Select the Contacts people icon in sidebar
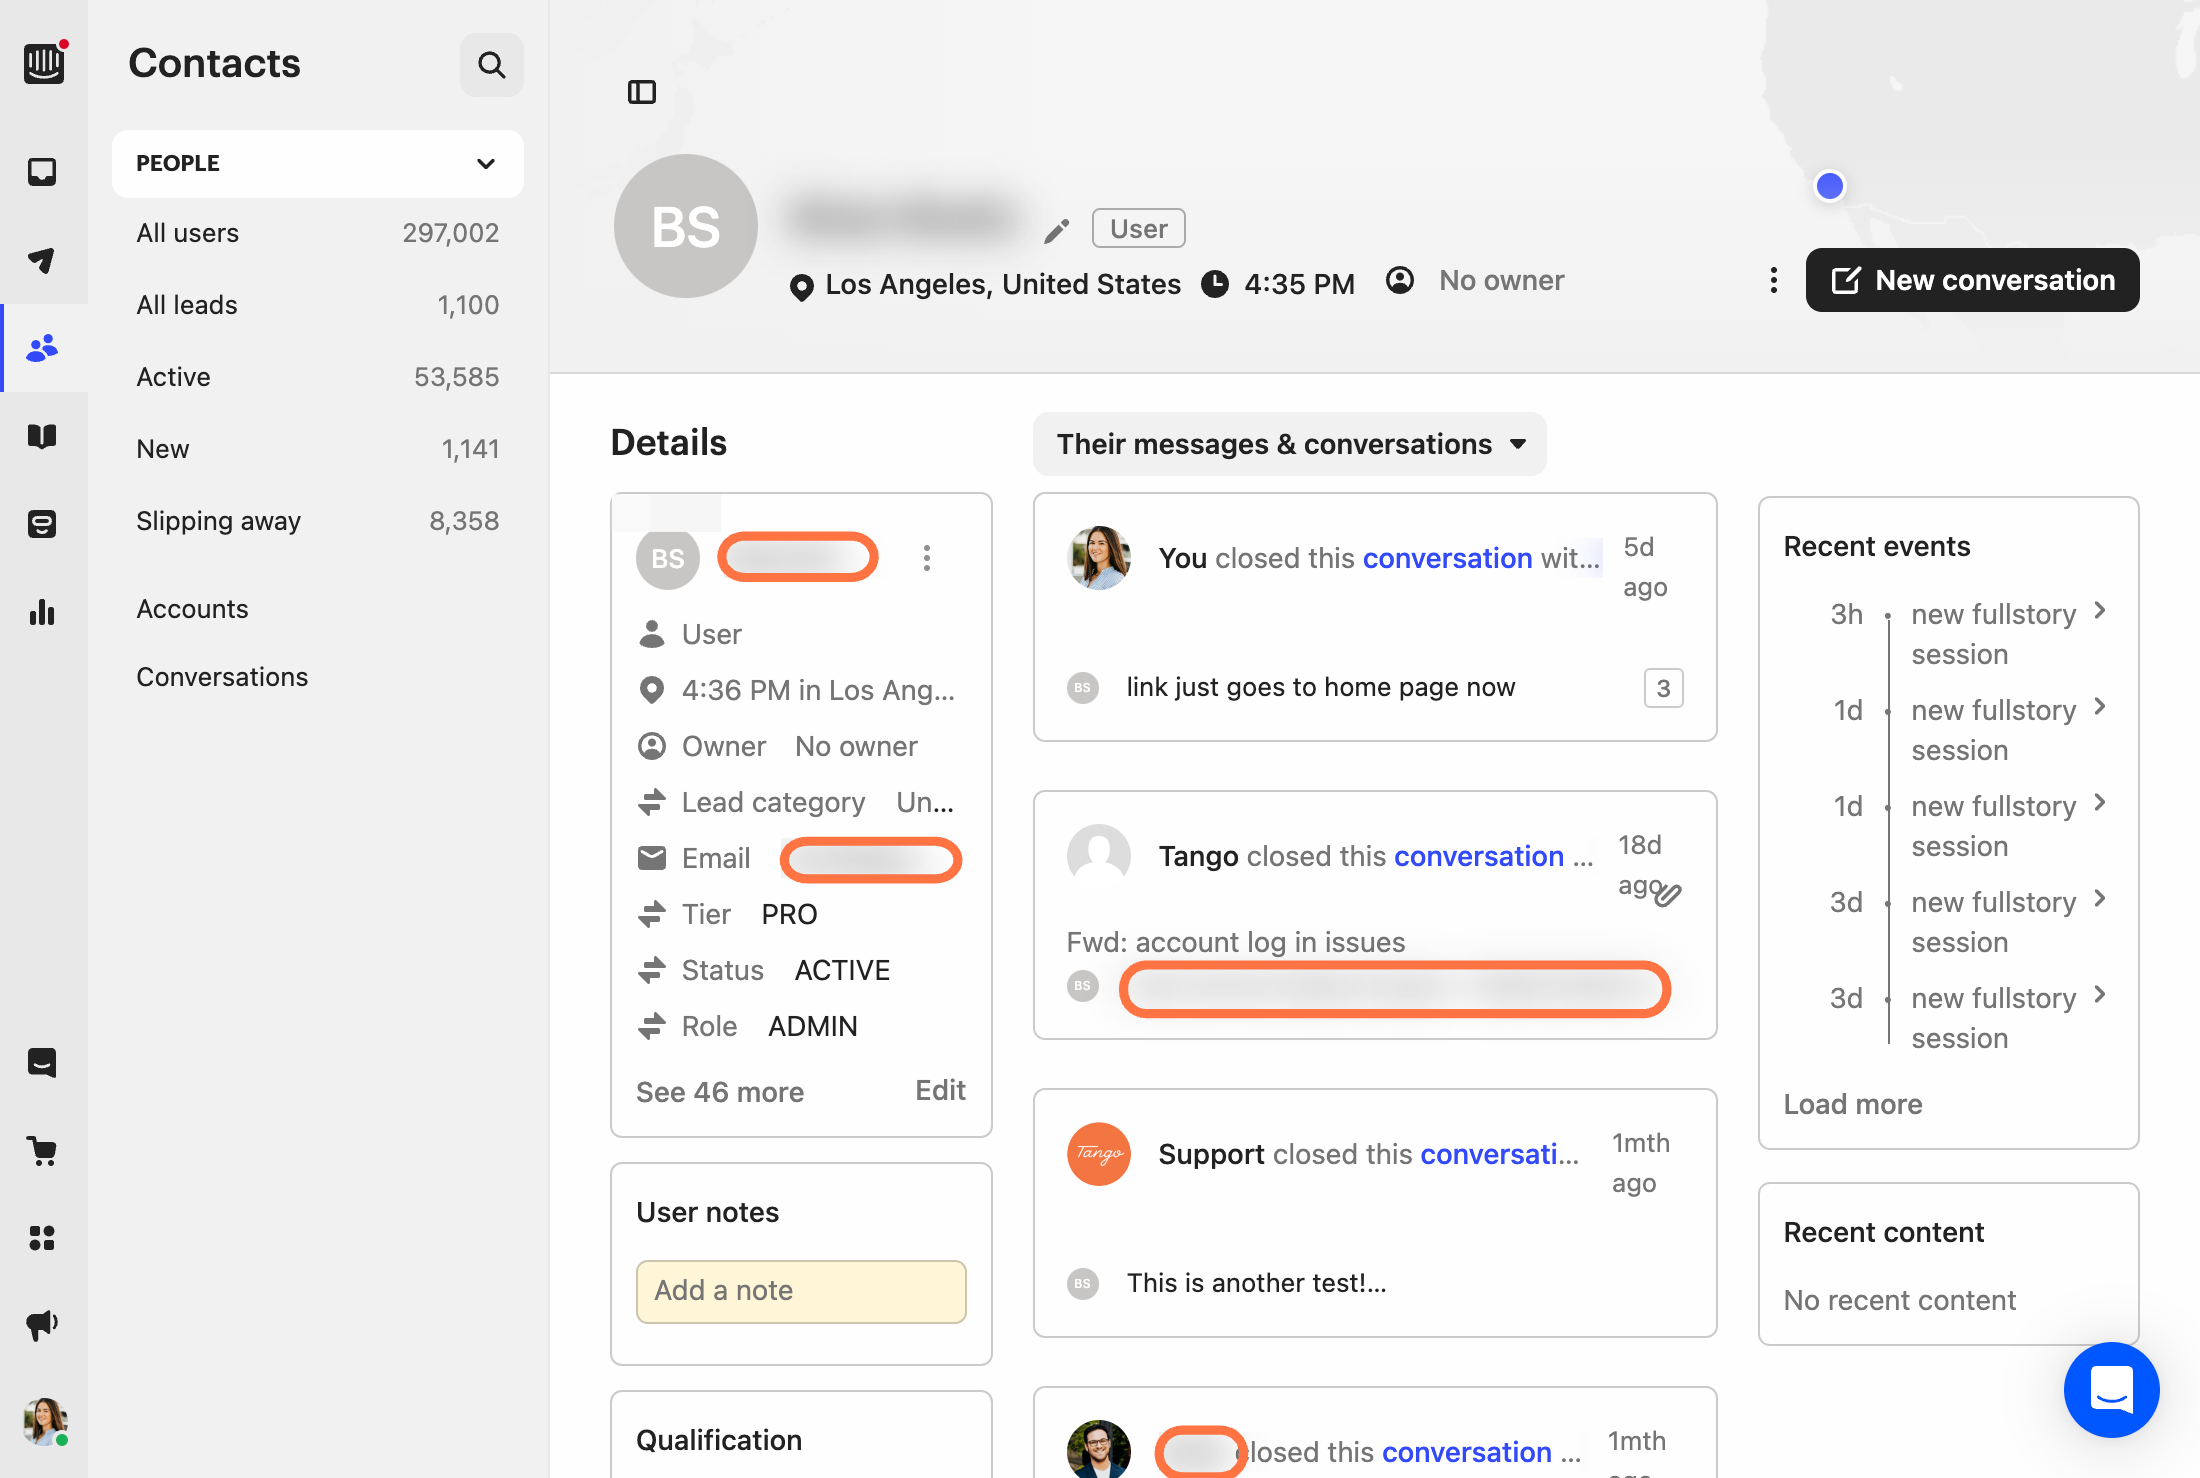The height and width of the screenshot is (1478, 2200). [42, 348]
